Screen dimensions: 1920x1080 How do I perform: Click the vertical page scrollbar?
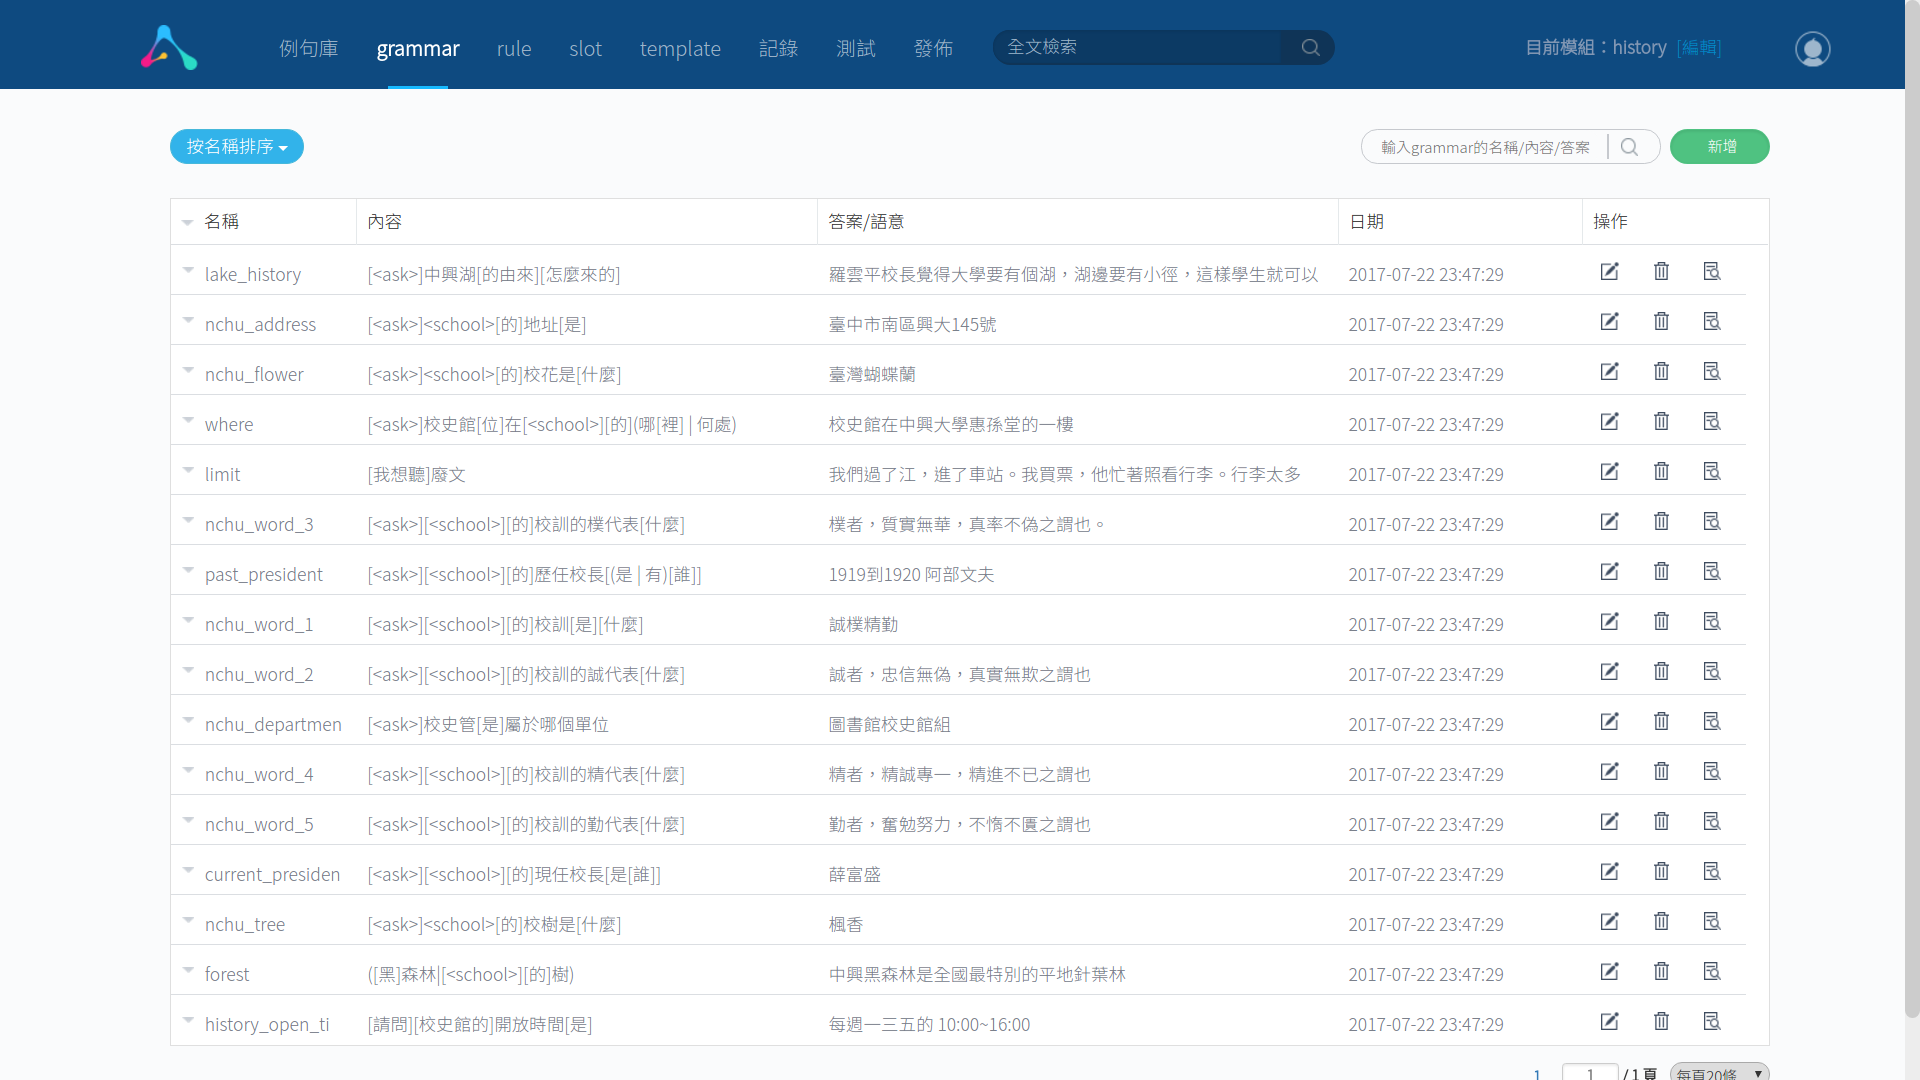[x=1912, y=500]
